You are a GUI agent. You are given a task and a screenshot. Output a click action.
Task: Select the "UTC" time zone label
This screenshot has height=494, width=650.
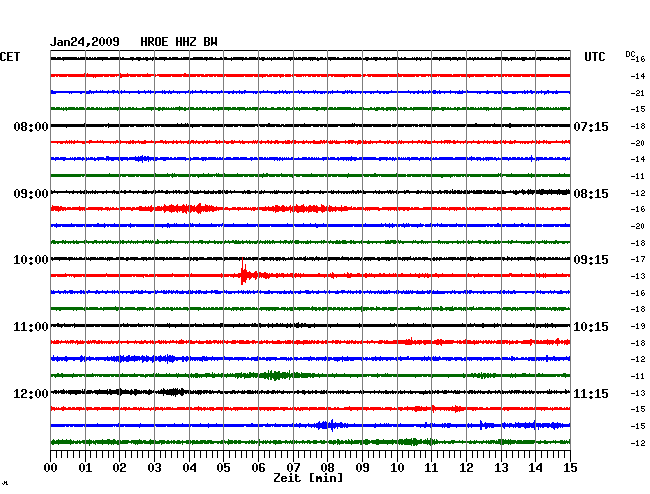tap(595, 57)
